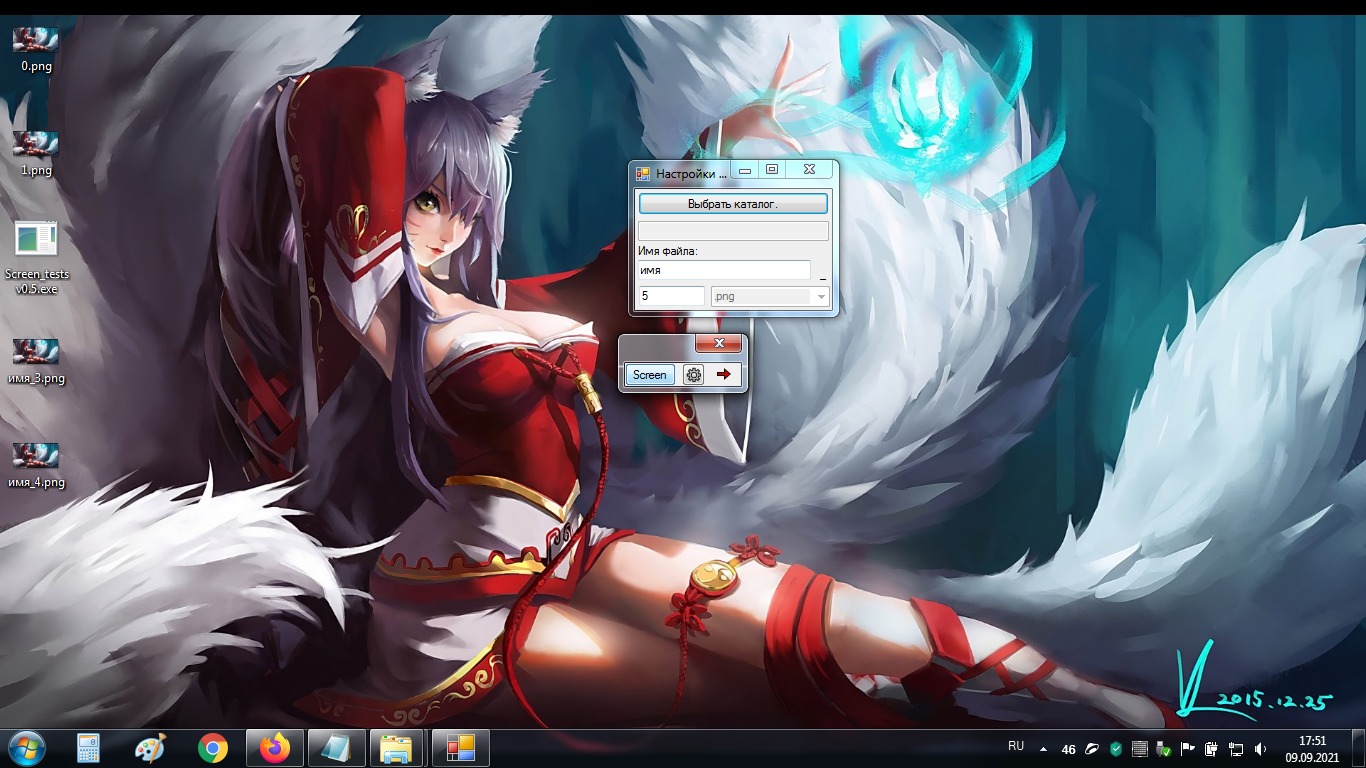The width and height of the screenshot is (1366, 768).
Task: Click the 'Имя файла' text field containing 'имя'
Action: tap(723, 271)
